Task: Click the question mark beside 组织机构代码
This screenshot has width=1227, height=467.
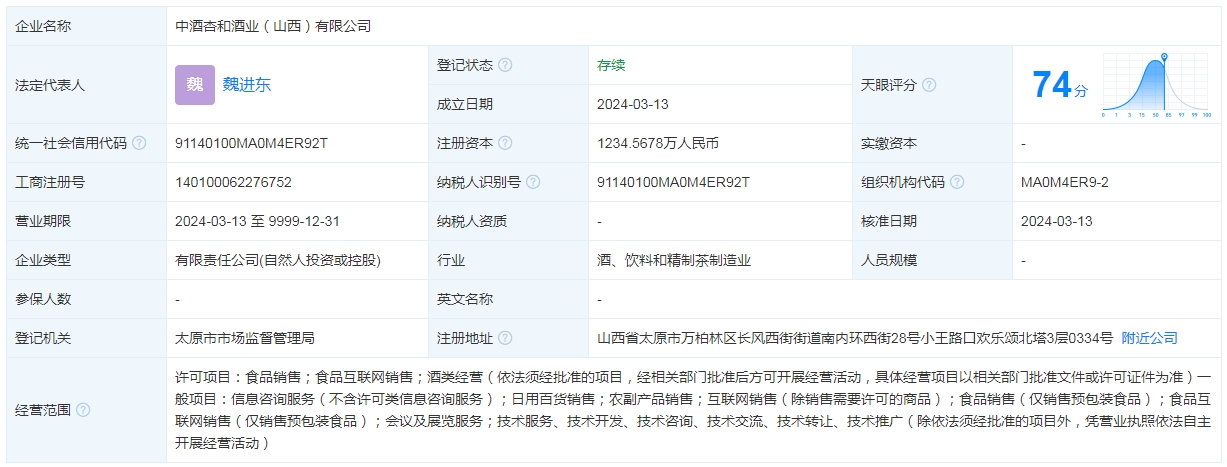Action: pyautogui.click(x=957, y=182)
